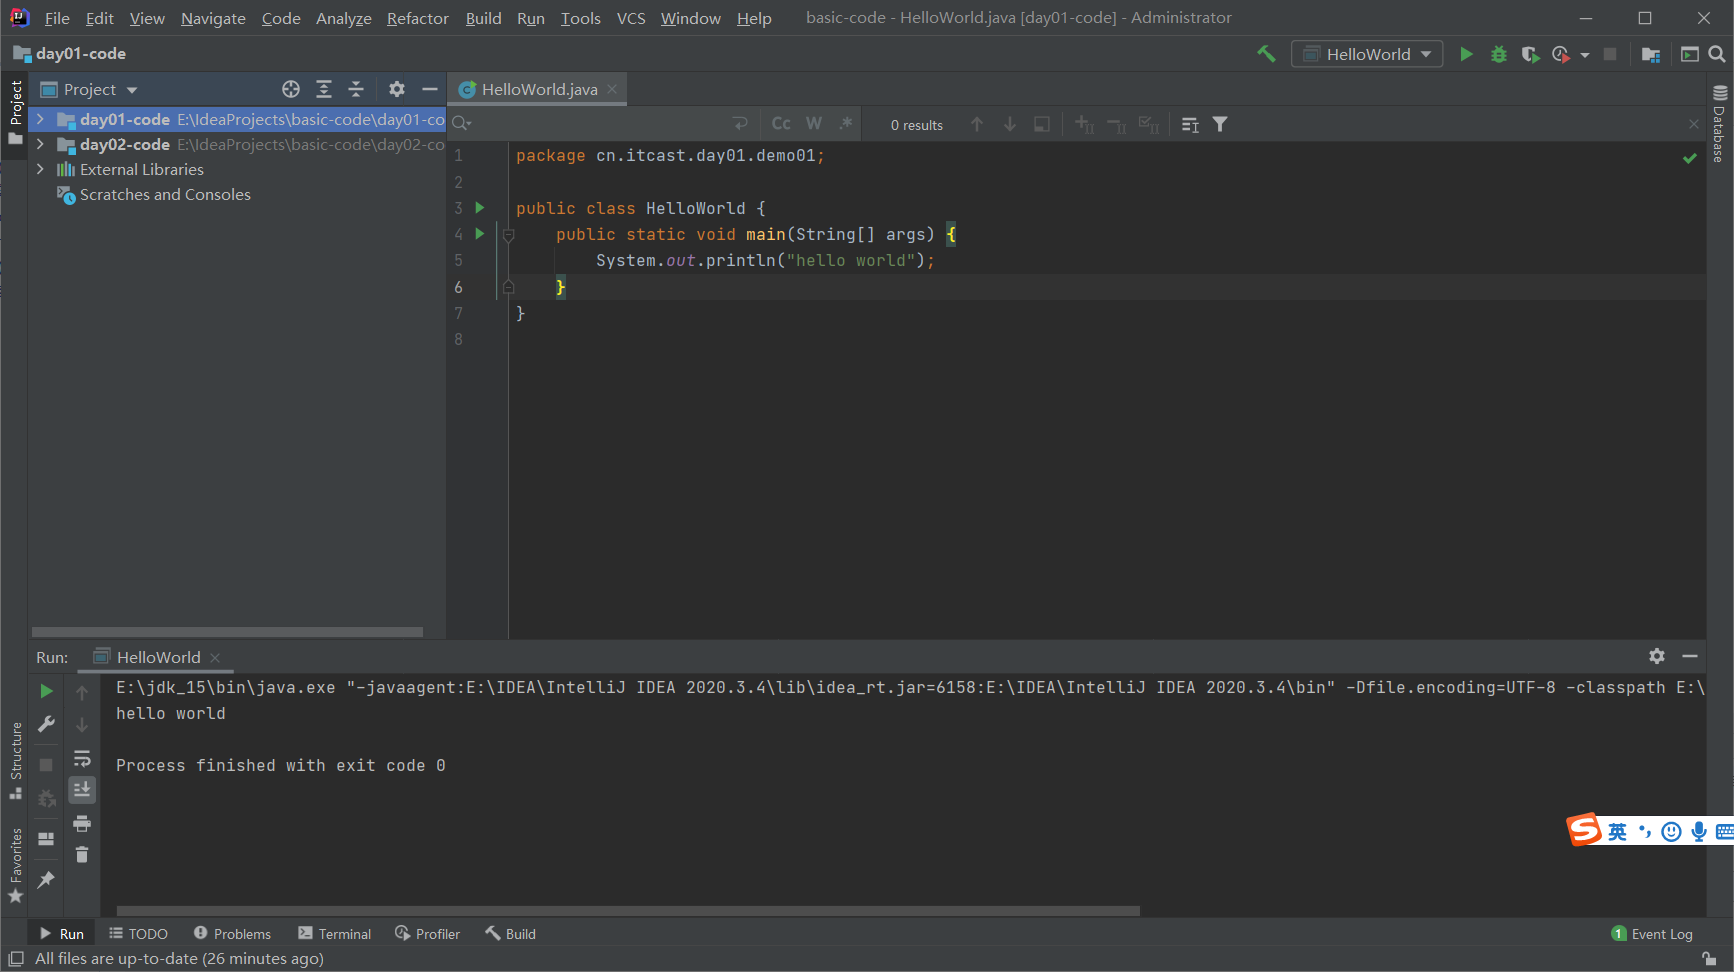Viewport: 1734px width, 972px height.
Task: Open Project Structure icon
Action: point(1650,54)
